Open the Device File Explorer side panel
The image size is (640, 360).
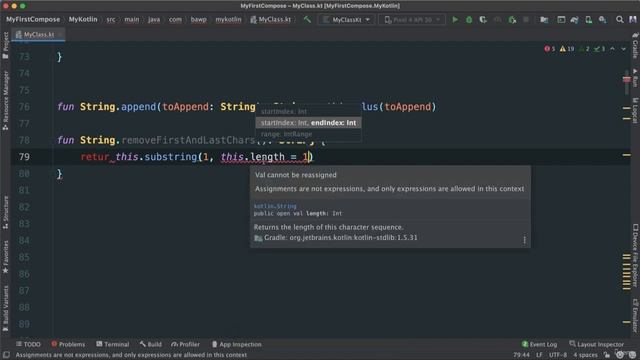tap(635, 256)
